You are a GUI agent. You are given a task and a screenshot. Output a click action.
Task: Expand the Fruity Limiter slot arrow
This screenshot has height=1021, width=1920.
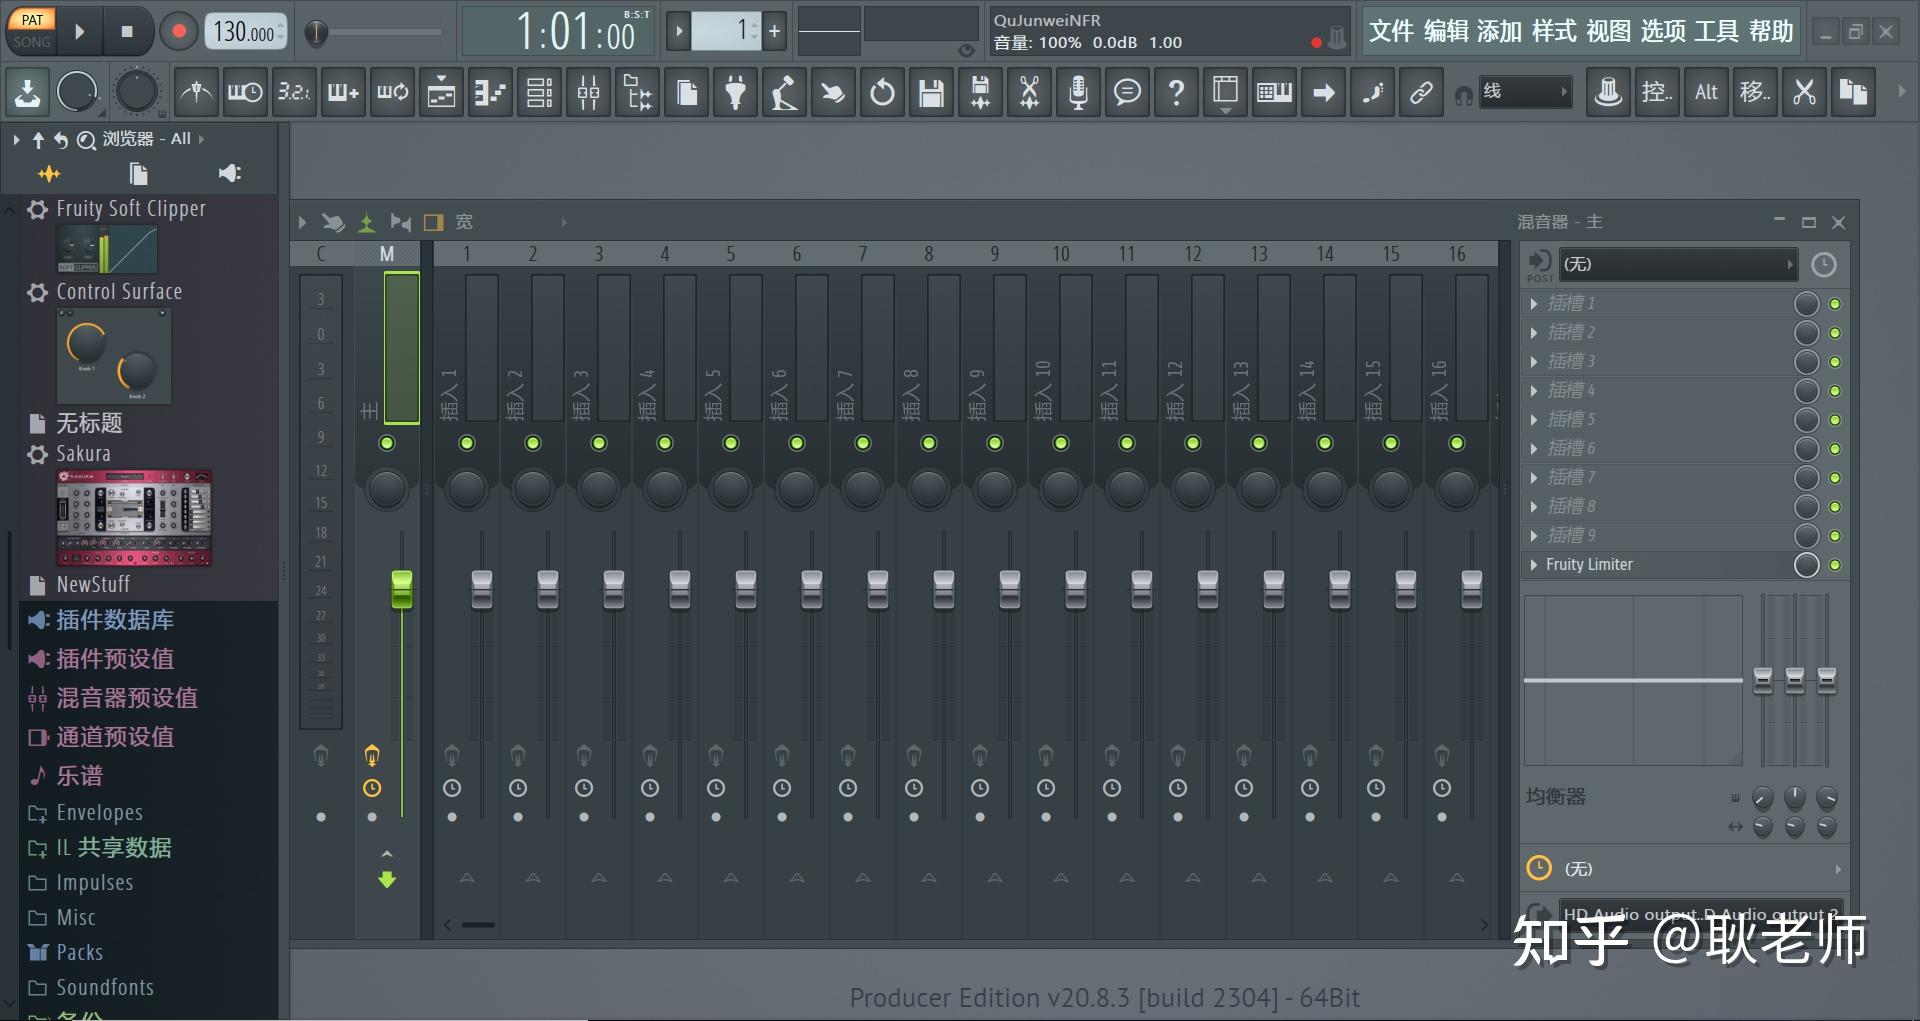tap(1534, 565)
